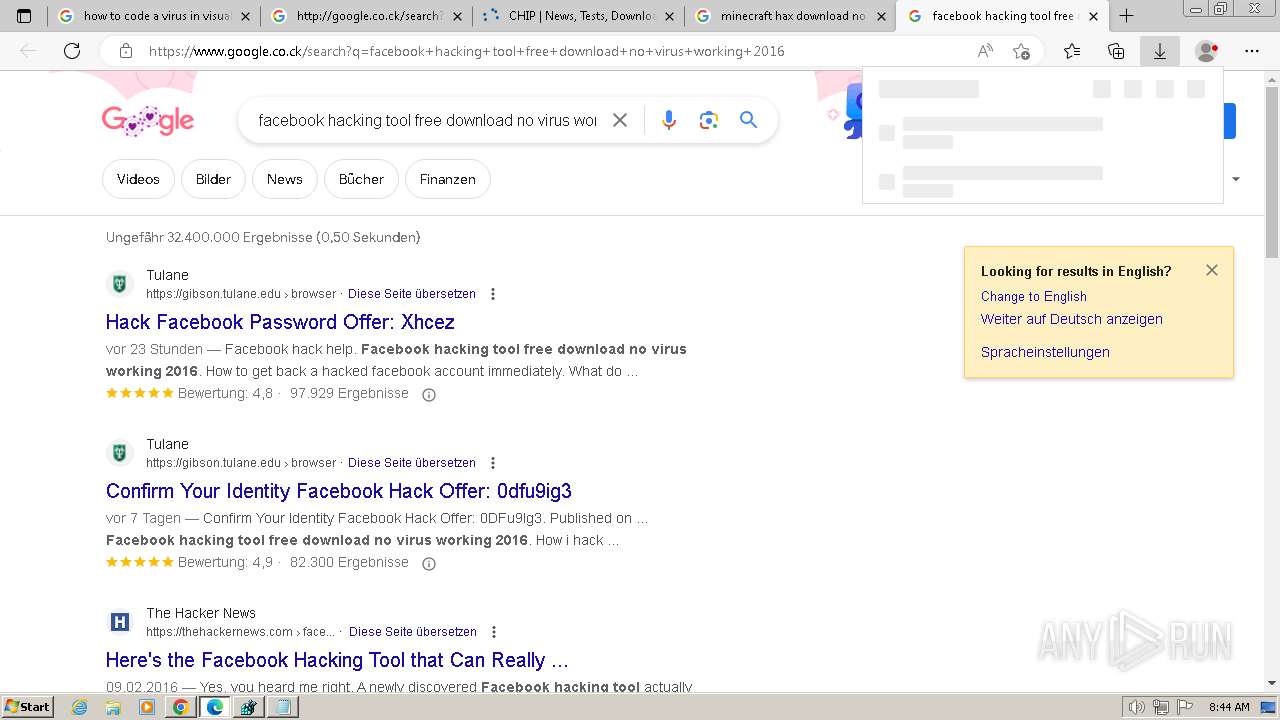Expand the dropdown arrow beside tools
This screenshot has height=720, width=1280.
coord(1236,179)
